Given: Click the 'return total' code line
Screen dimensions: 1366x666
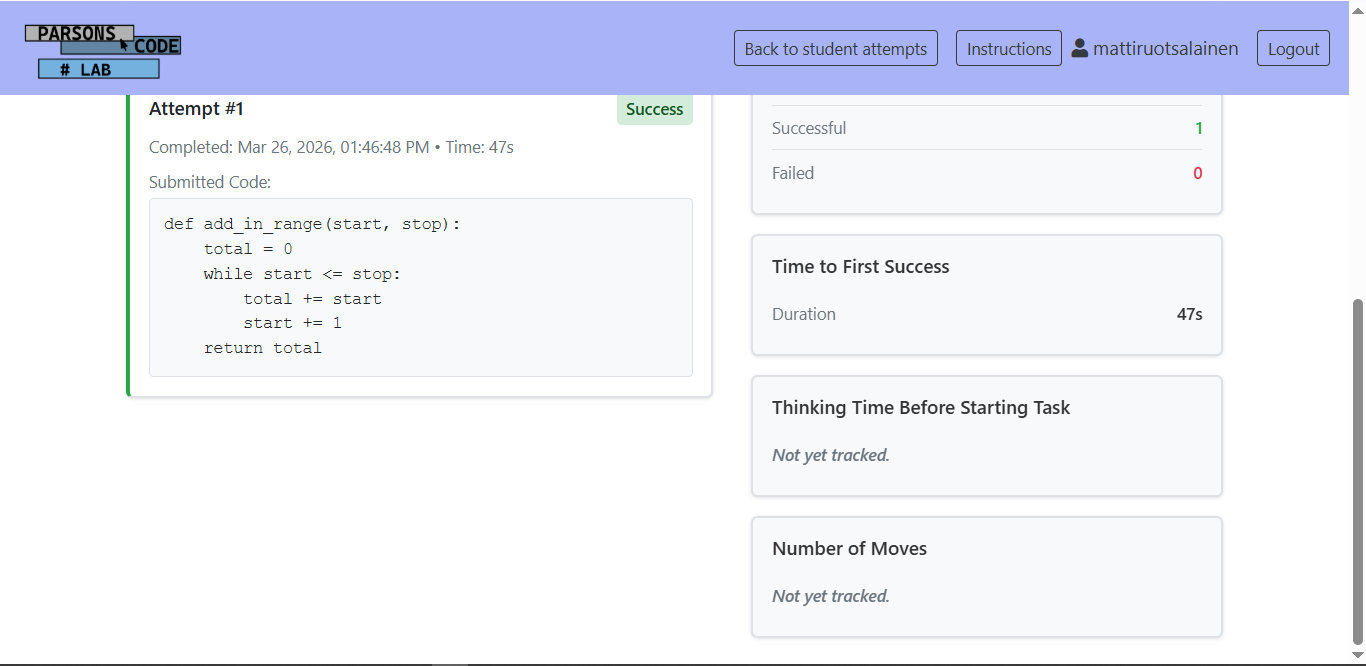Looking at the screenshot, I should (263, 348).
